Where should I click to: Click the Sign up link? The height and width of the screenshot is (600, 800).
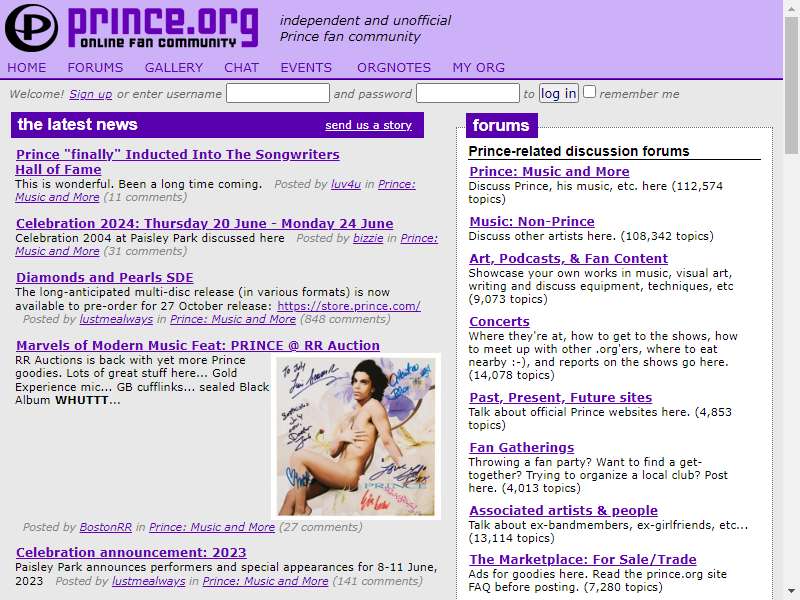coord(90,94)
